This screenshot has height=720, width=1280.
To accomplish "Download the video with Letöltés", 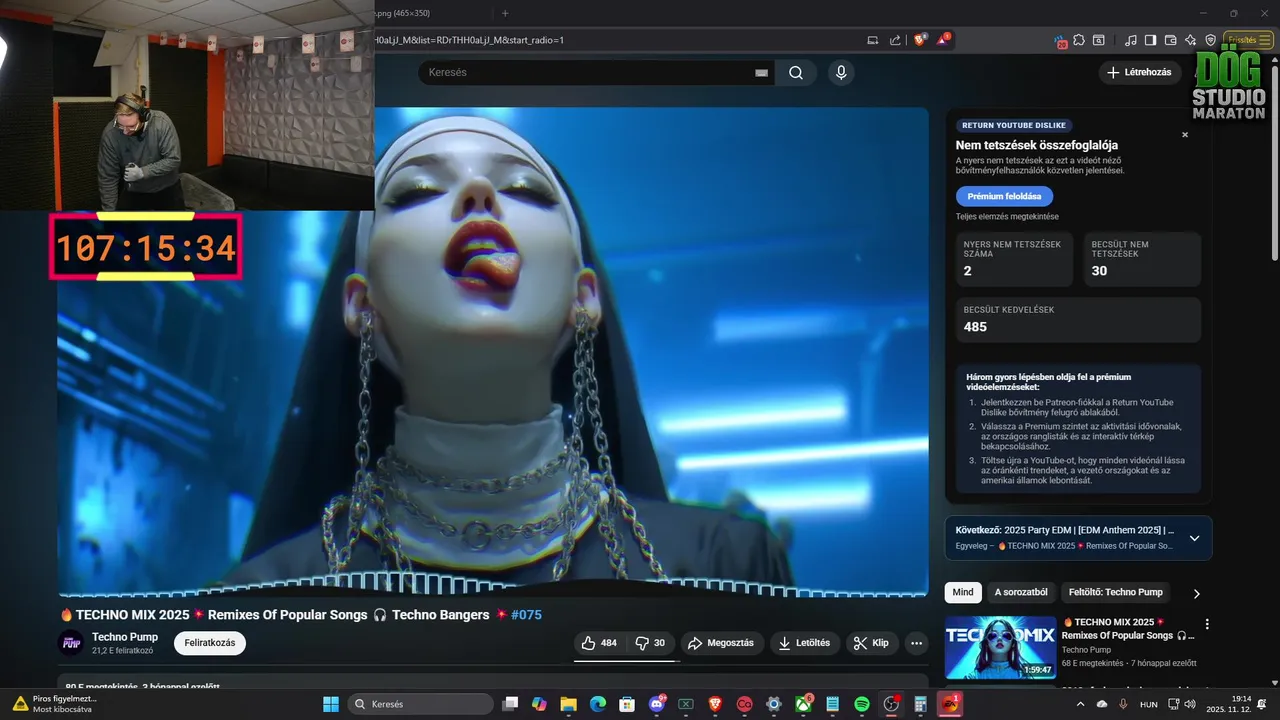I will [x=805, y=643].
